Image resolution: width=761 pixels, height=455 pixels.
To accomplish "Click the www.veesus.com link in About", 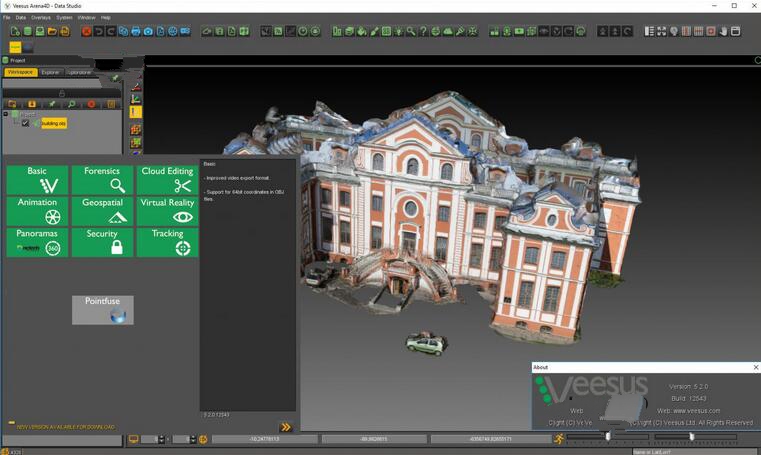I will point(696,410).
